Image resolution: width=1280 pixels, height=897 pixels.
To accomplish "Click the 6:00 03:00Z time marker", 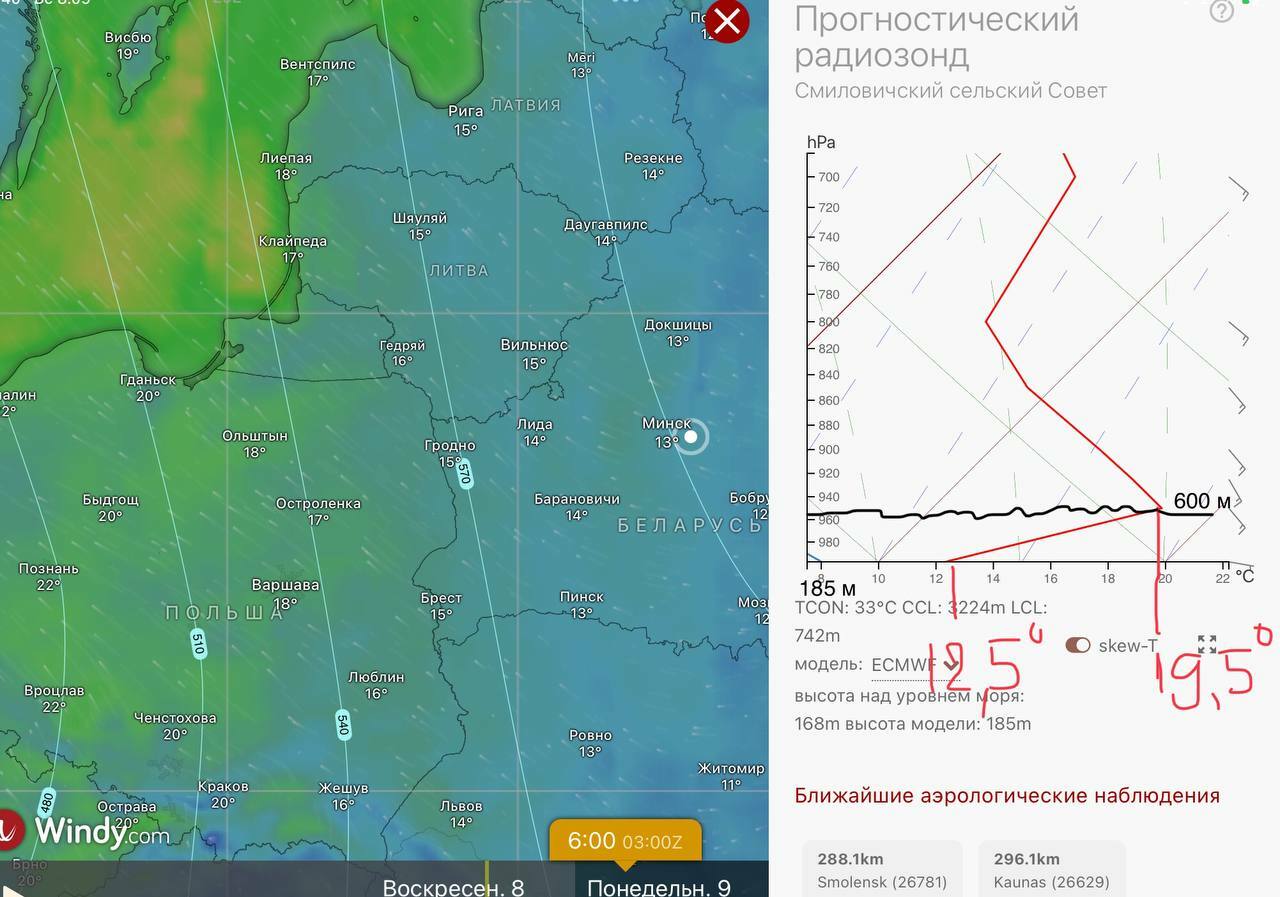I will [x=625, y=841].
